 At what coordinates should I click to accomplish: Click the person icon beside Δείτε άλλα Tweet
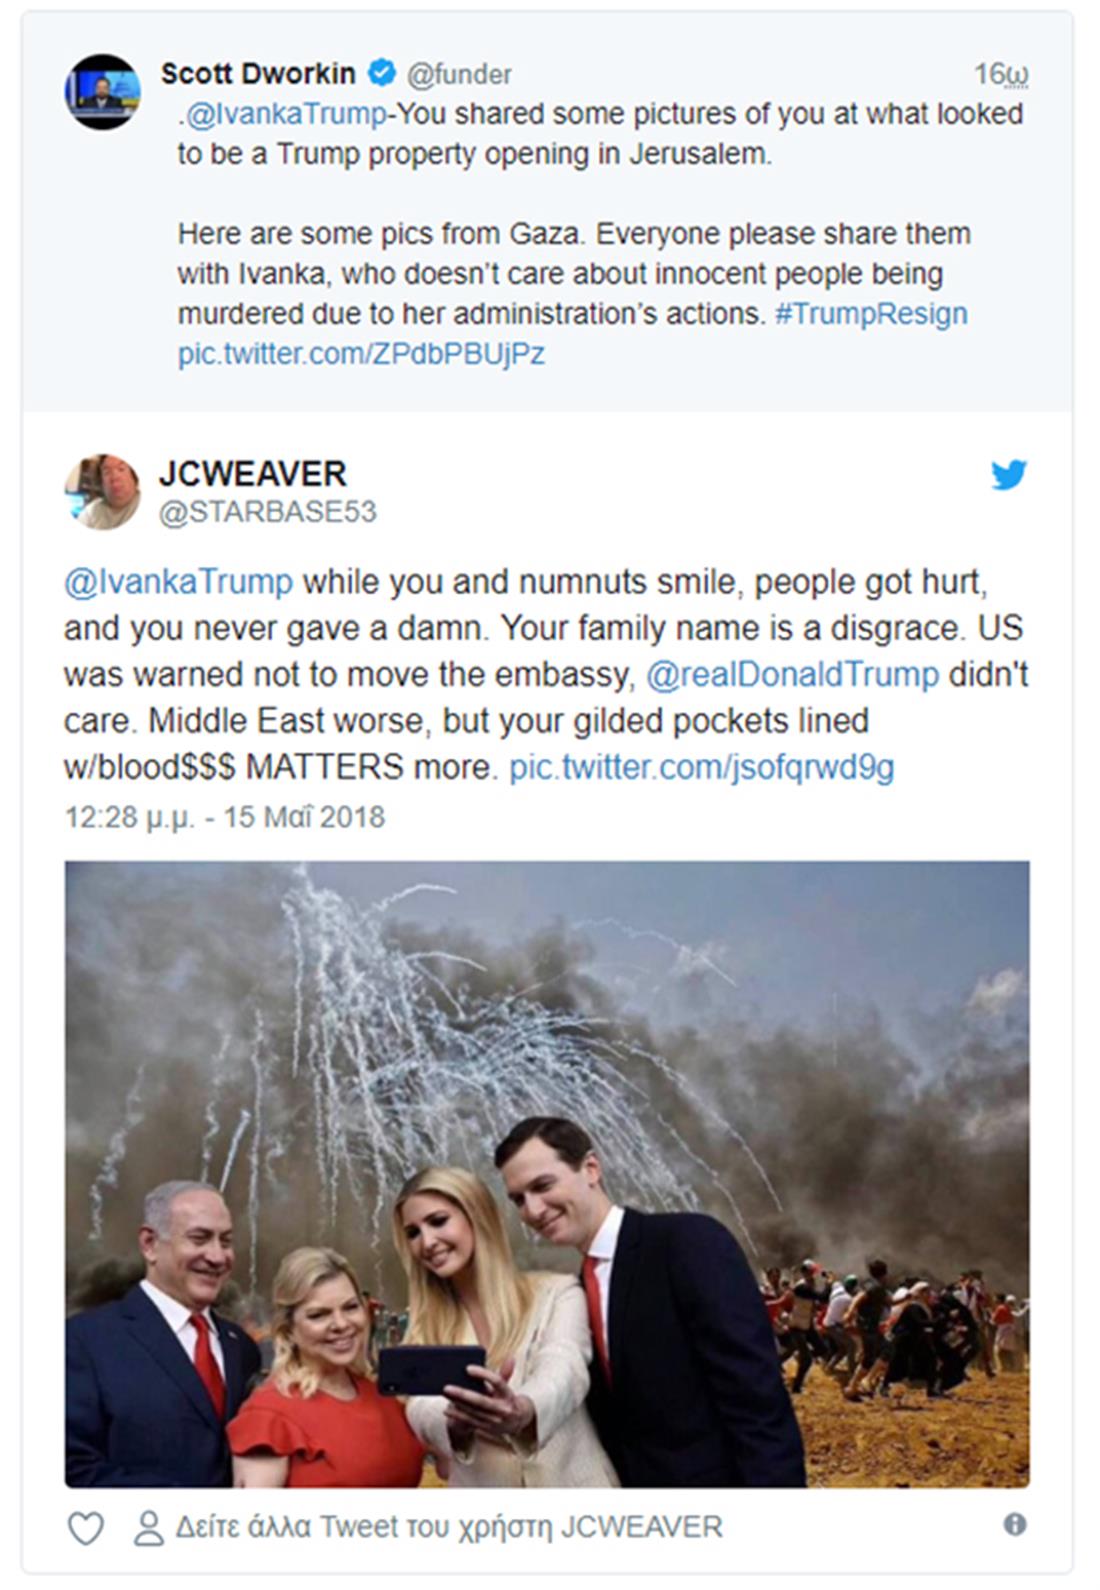(x=149, y=1528)
